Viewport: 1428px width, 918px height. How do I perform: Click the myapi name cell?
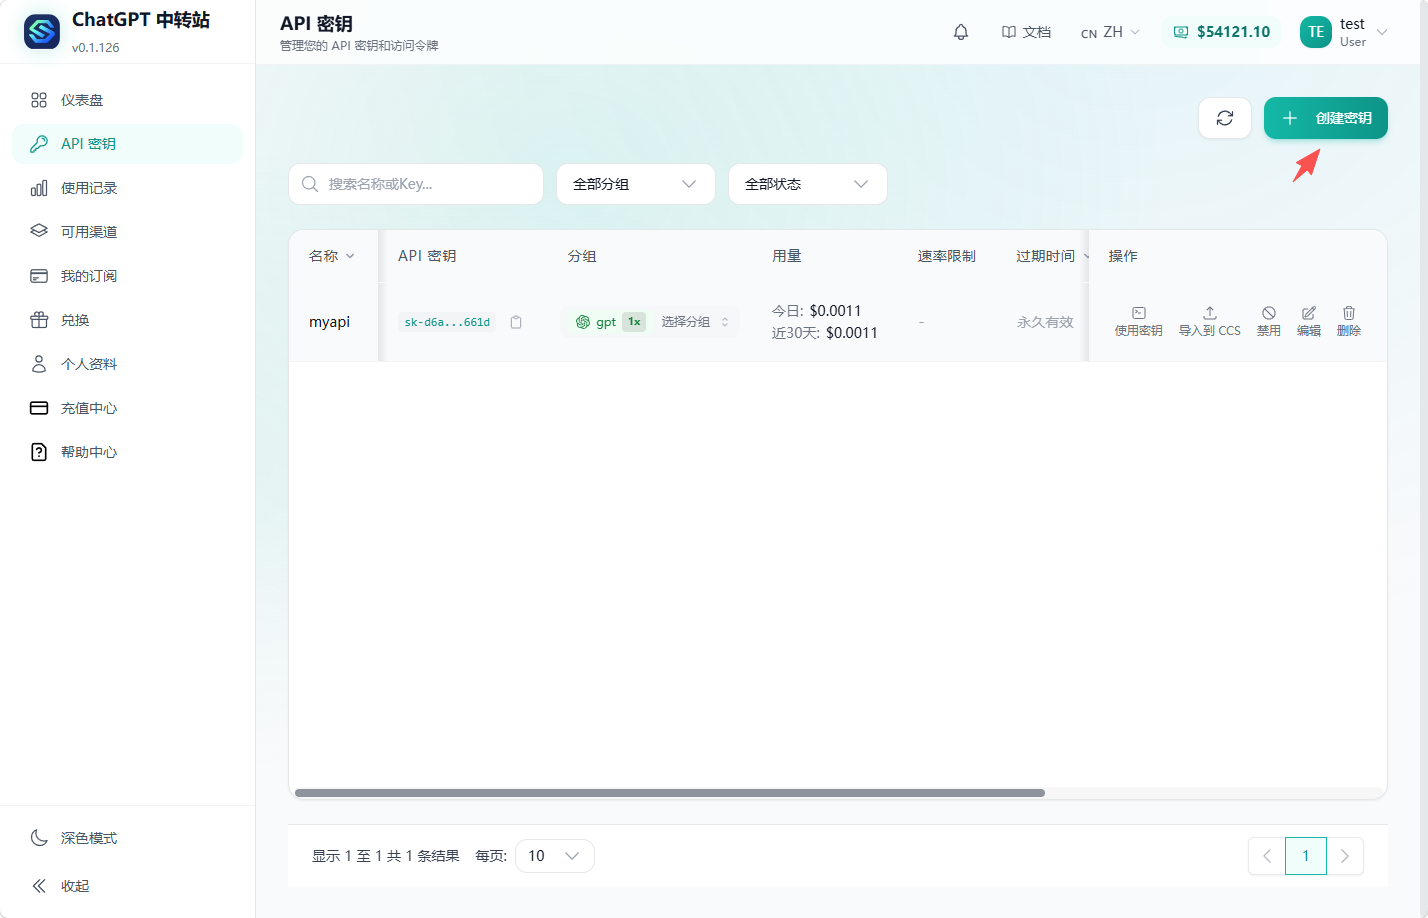pyautogui.click(x=330, y=322)
